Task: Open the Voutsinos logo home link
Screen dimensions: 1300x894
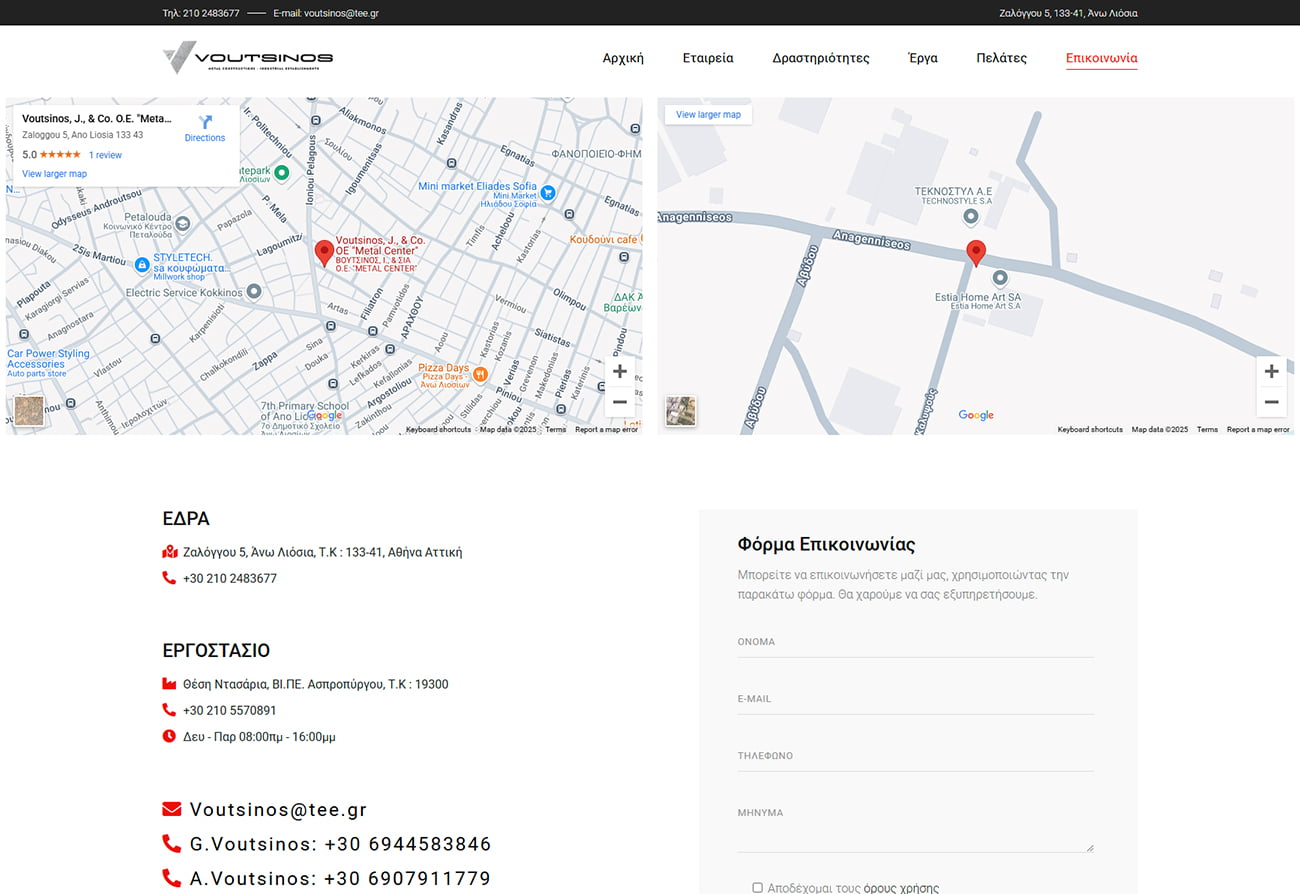Action: tap(248, 57)
